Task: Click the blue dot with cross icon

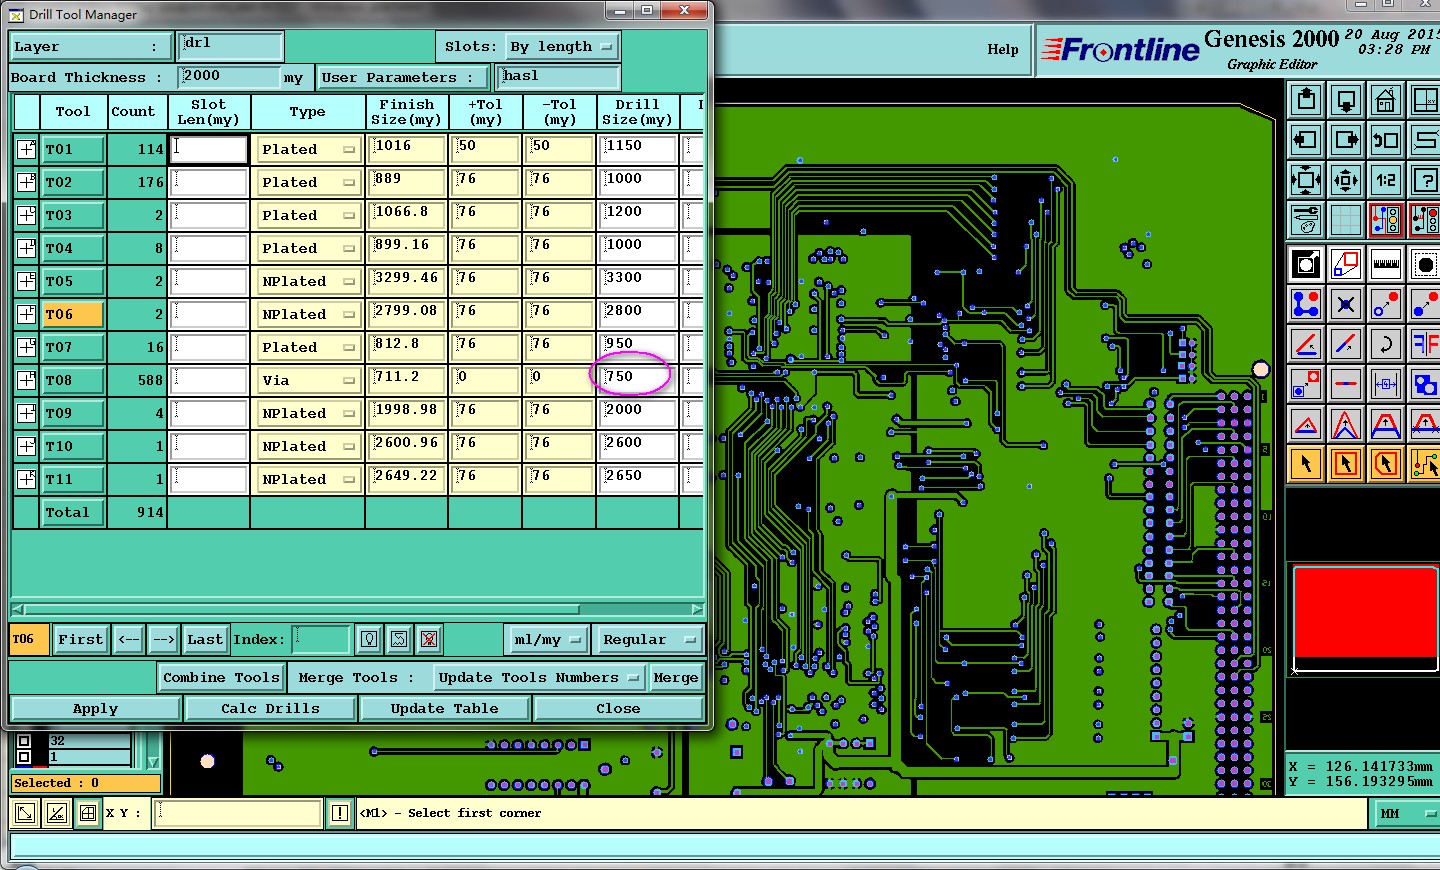Action: pyautogui.click(x=1346, y=304)
